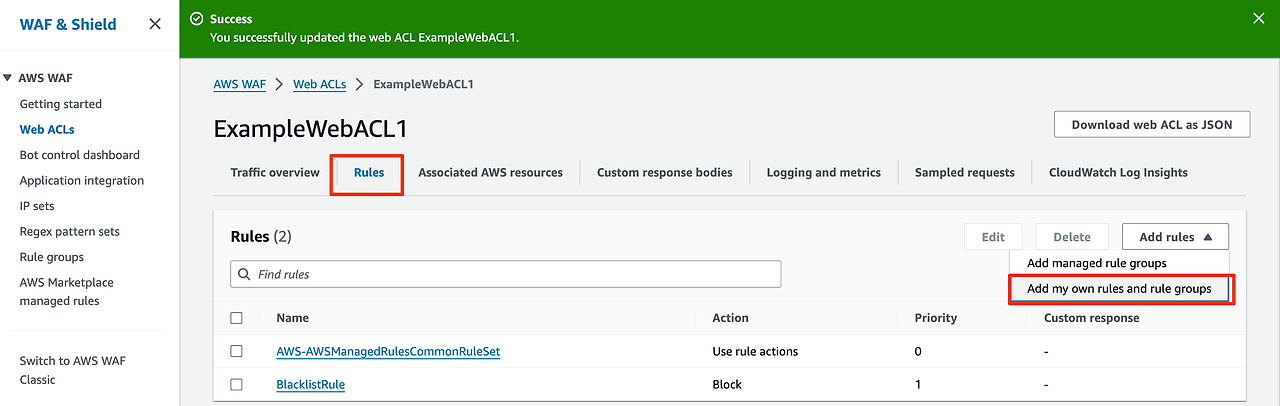Close the WAF & Shield sidebar
This screenshot has width=1280, height=406.
[155, 24]
